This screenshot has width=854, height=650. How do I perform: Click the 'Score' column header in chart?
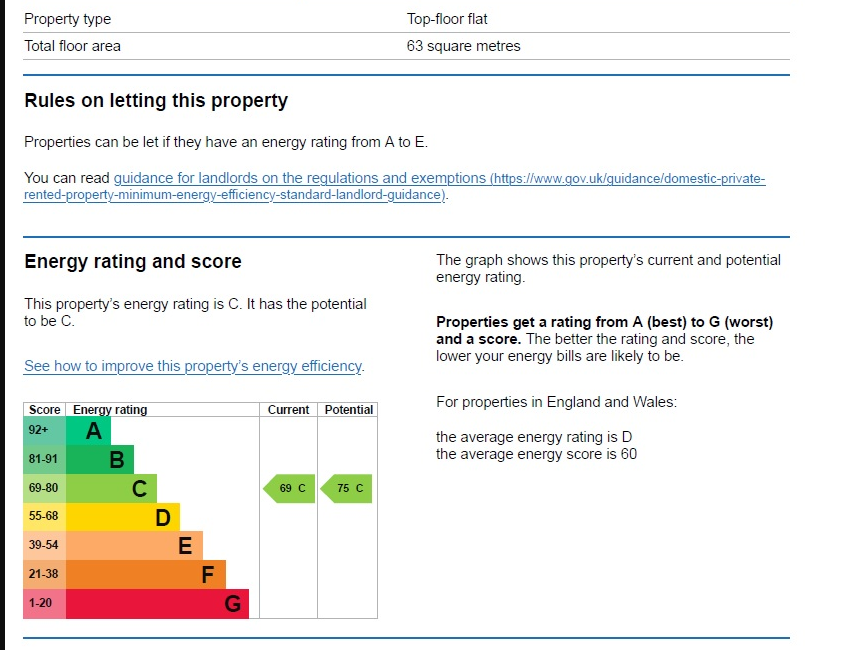tap(45, 410)
